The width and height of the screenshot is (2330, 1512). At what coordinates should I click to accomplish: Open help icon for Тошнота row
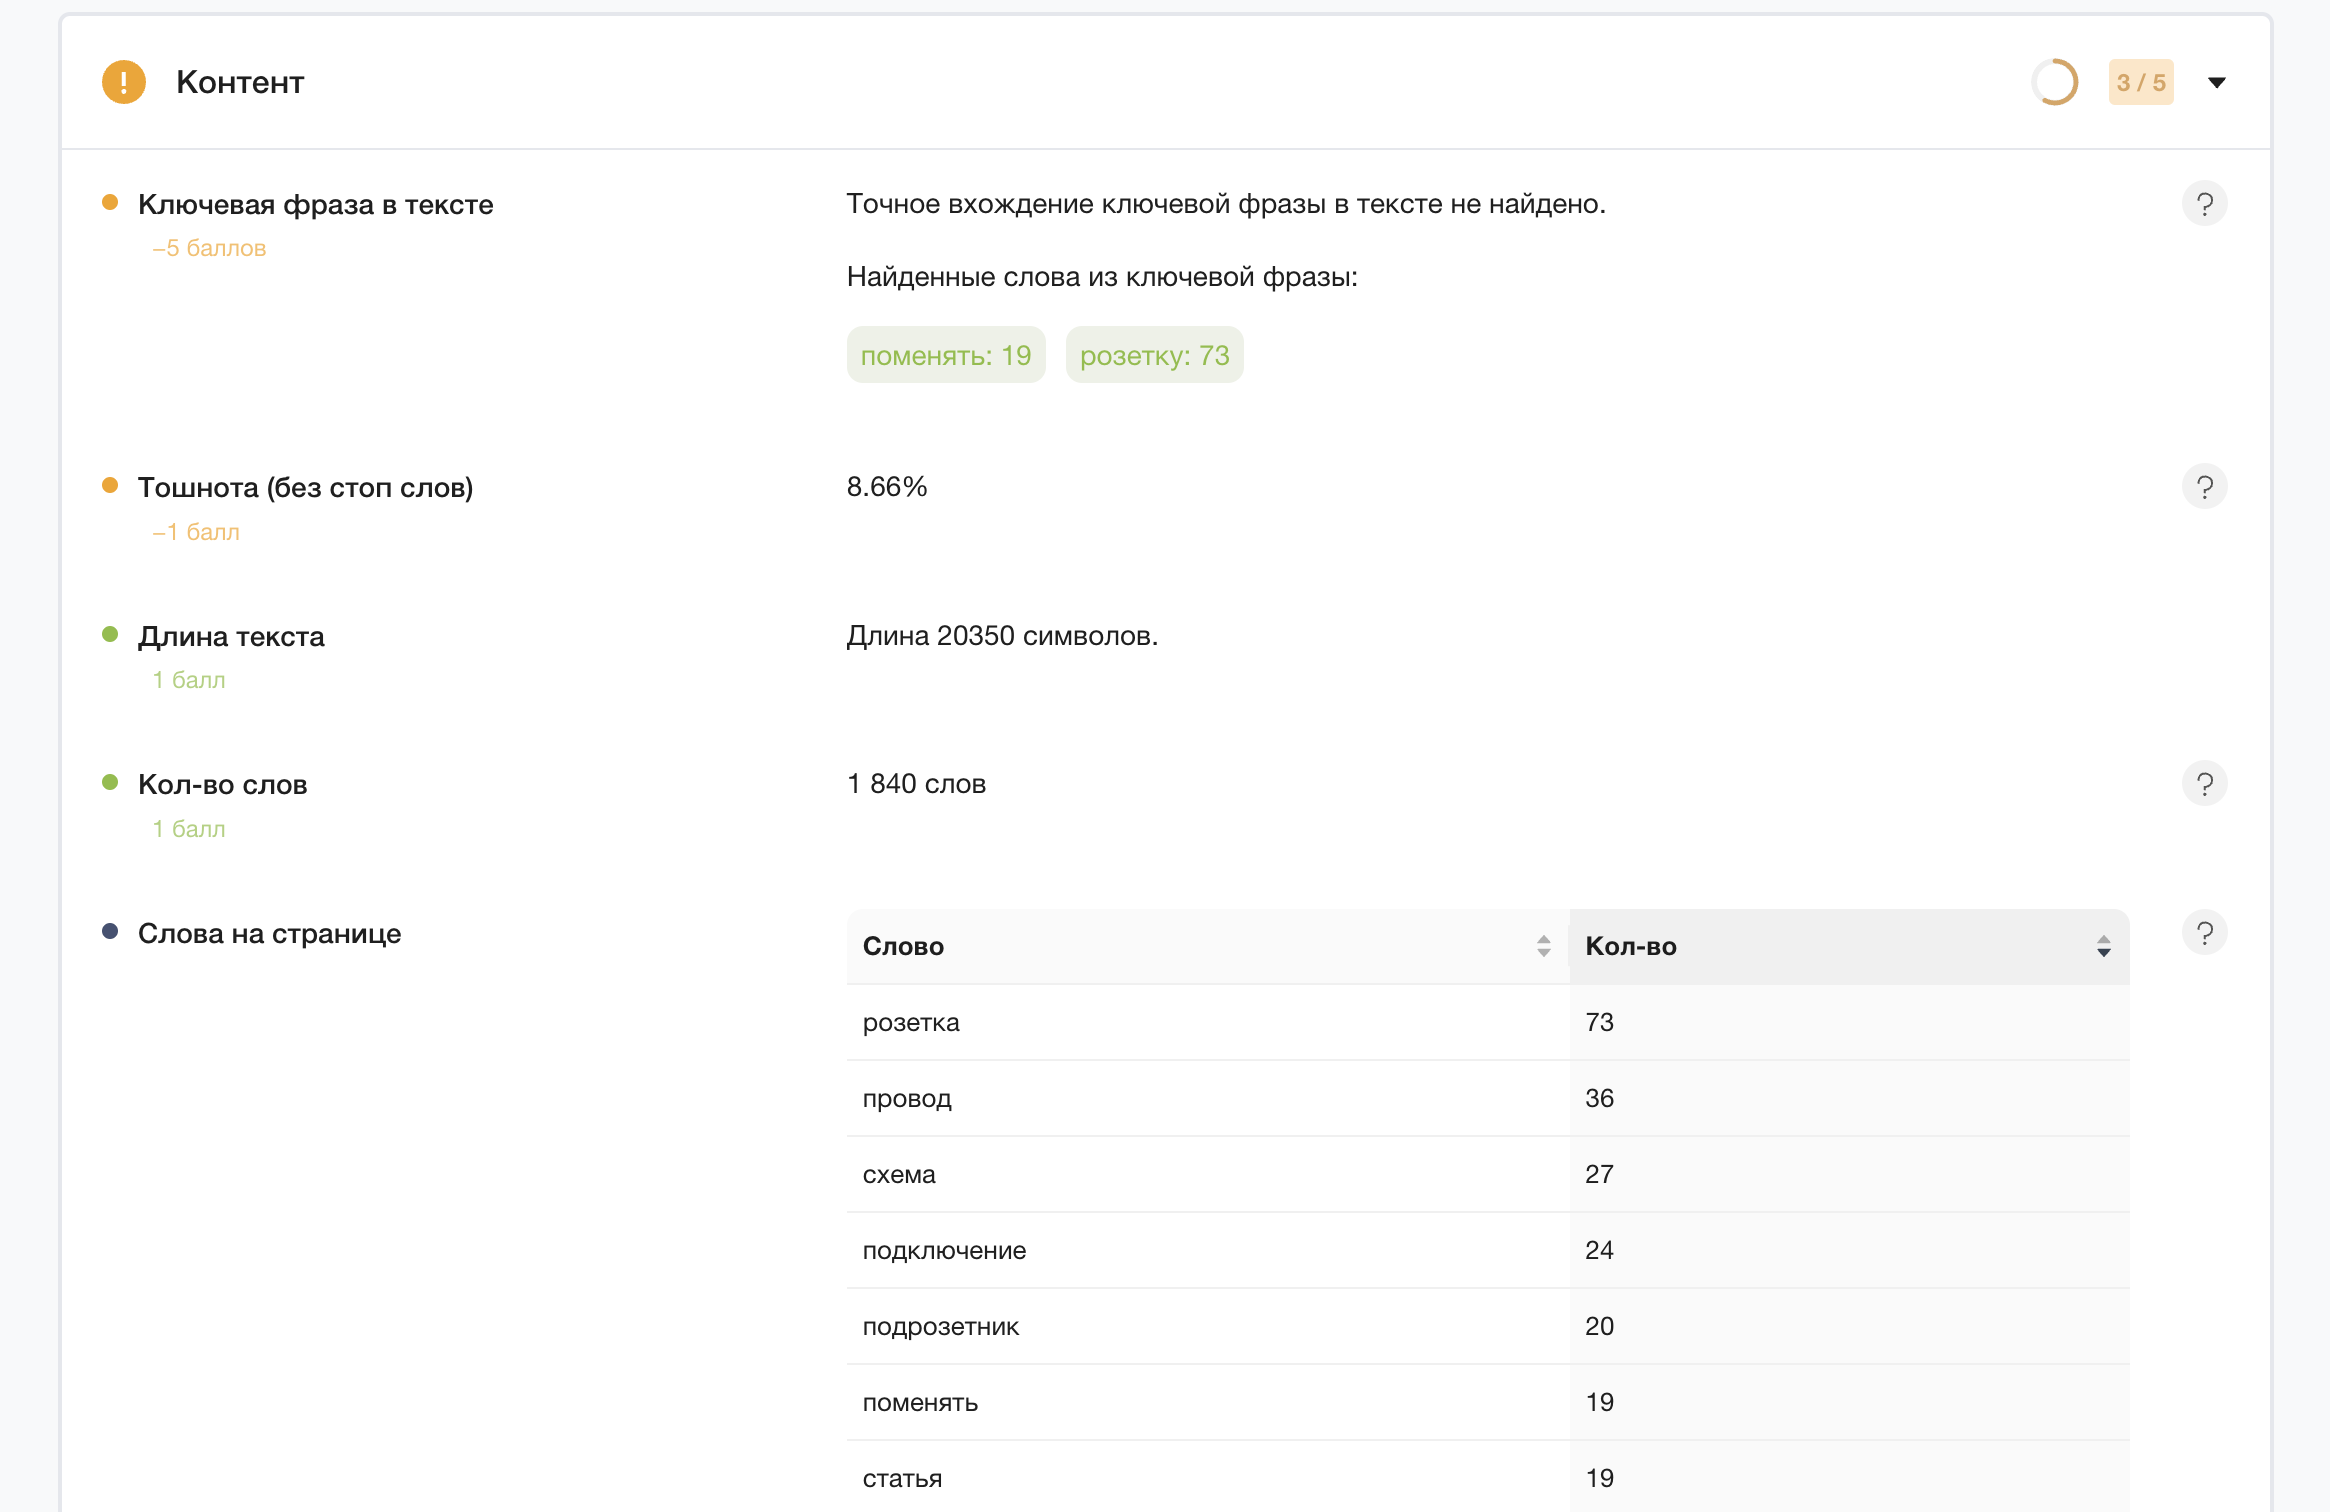point(2204,487)
